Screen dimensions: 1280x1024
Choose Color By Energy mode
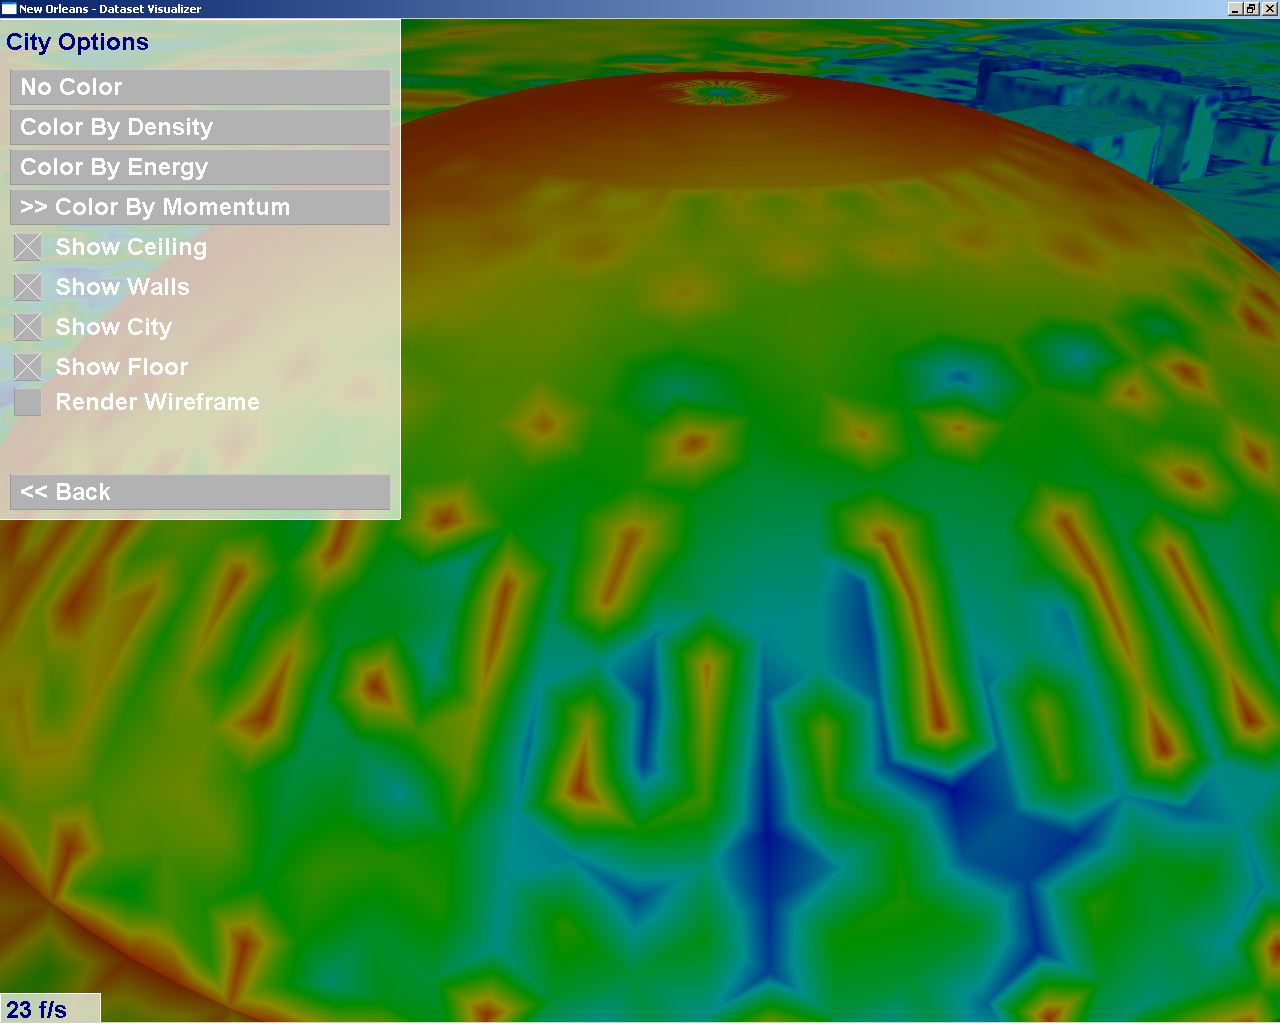[200, 167]
